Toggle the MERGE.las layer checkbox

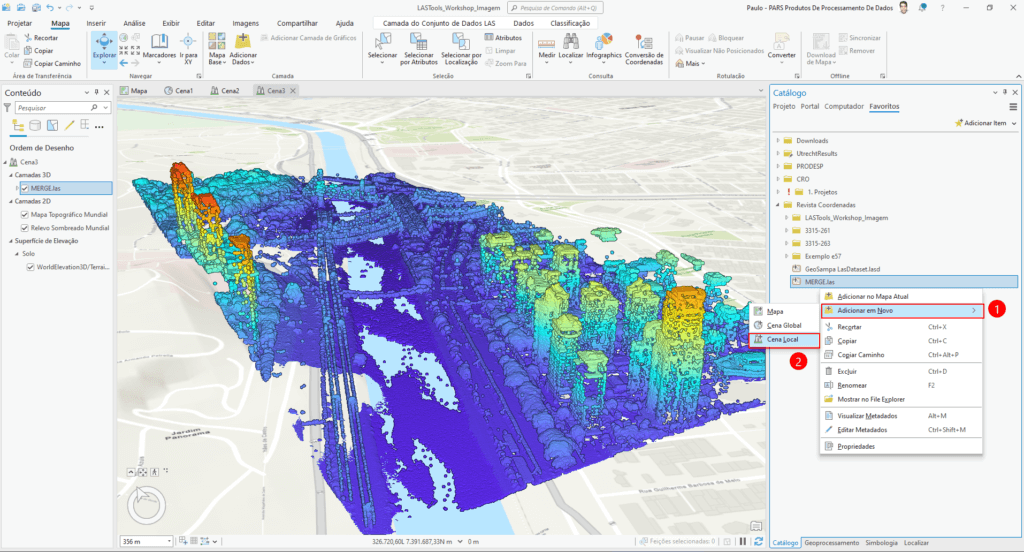[25, 188]
